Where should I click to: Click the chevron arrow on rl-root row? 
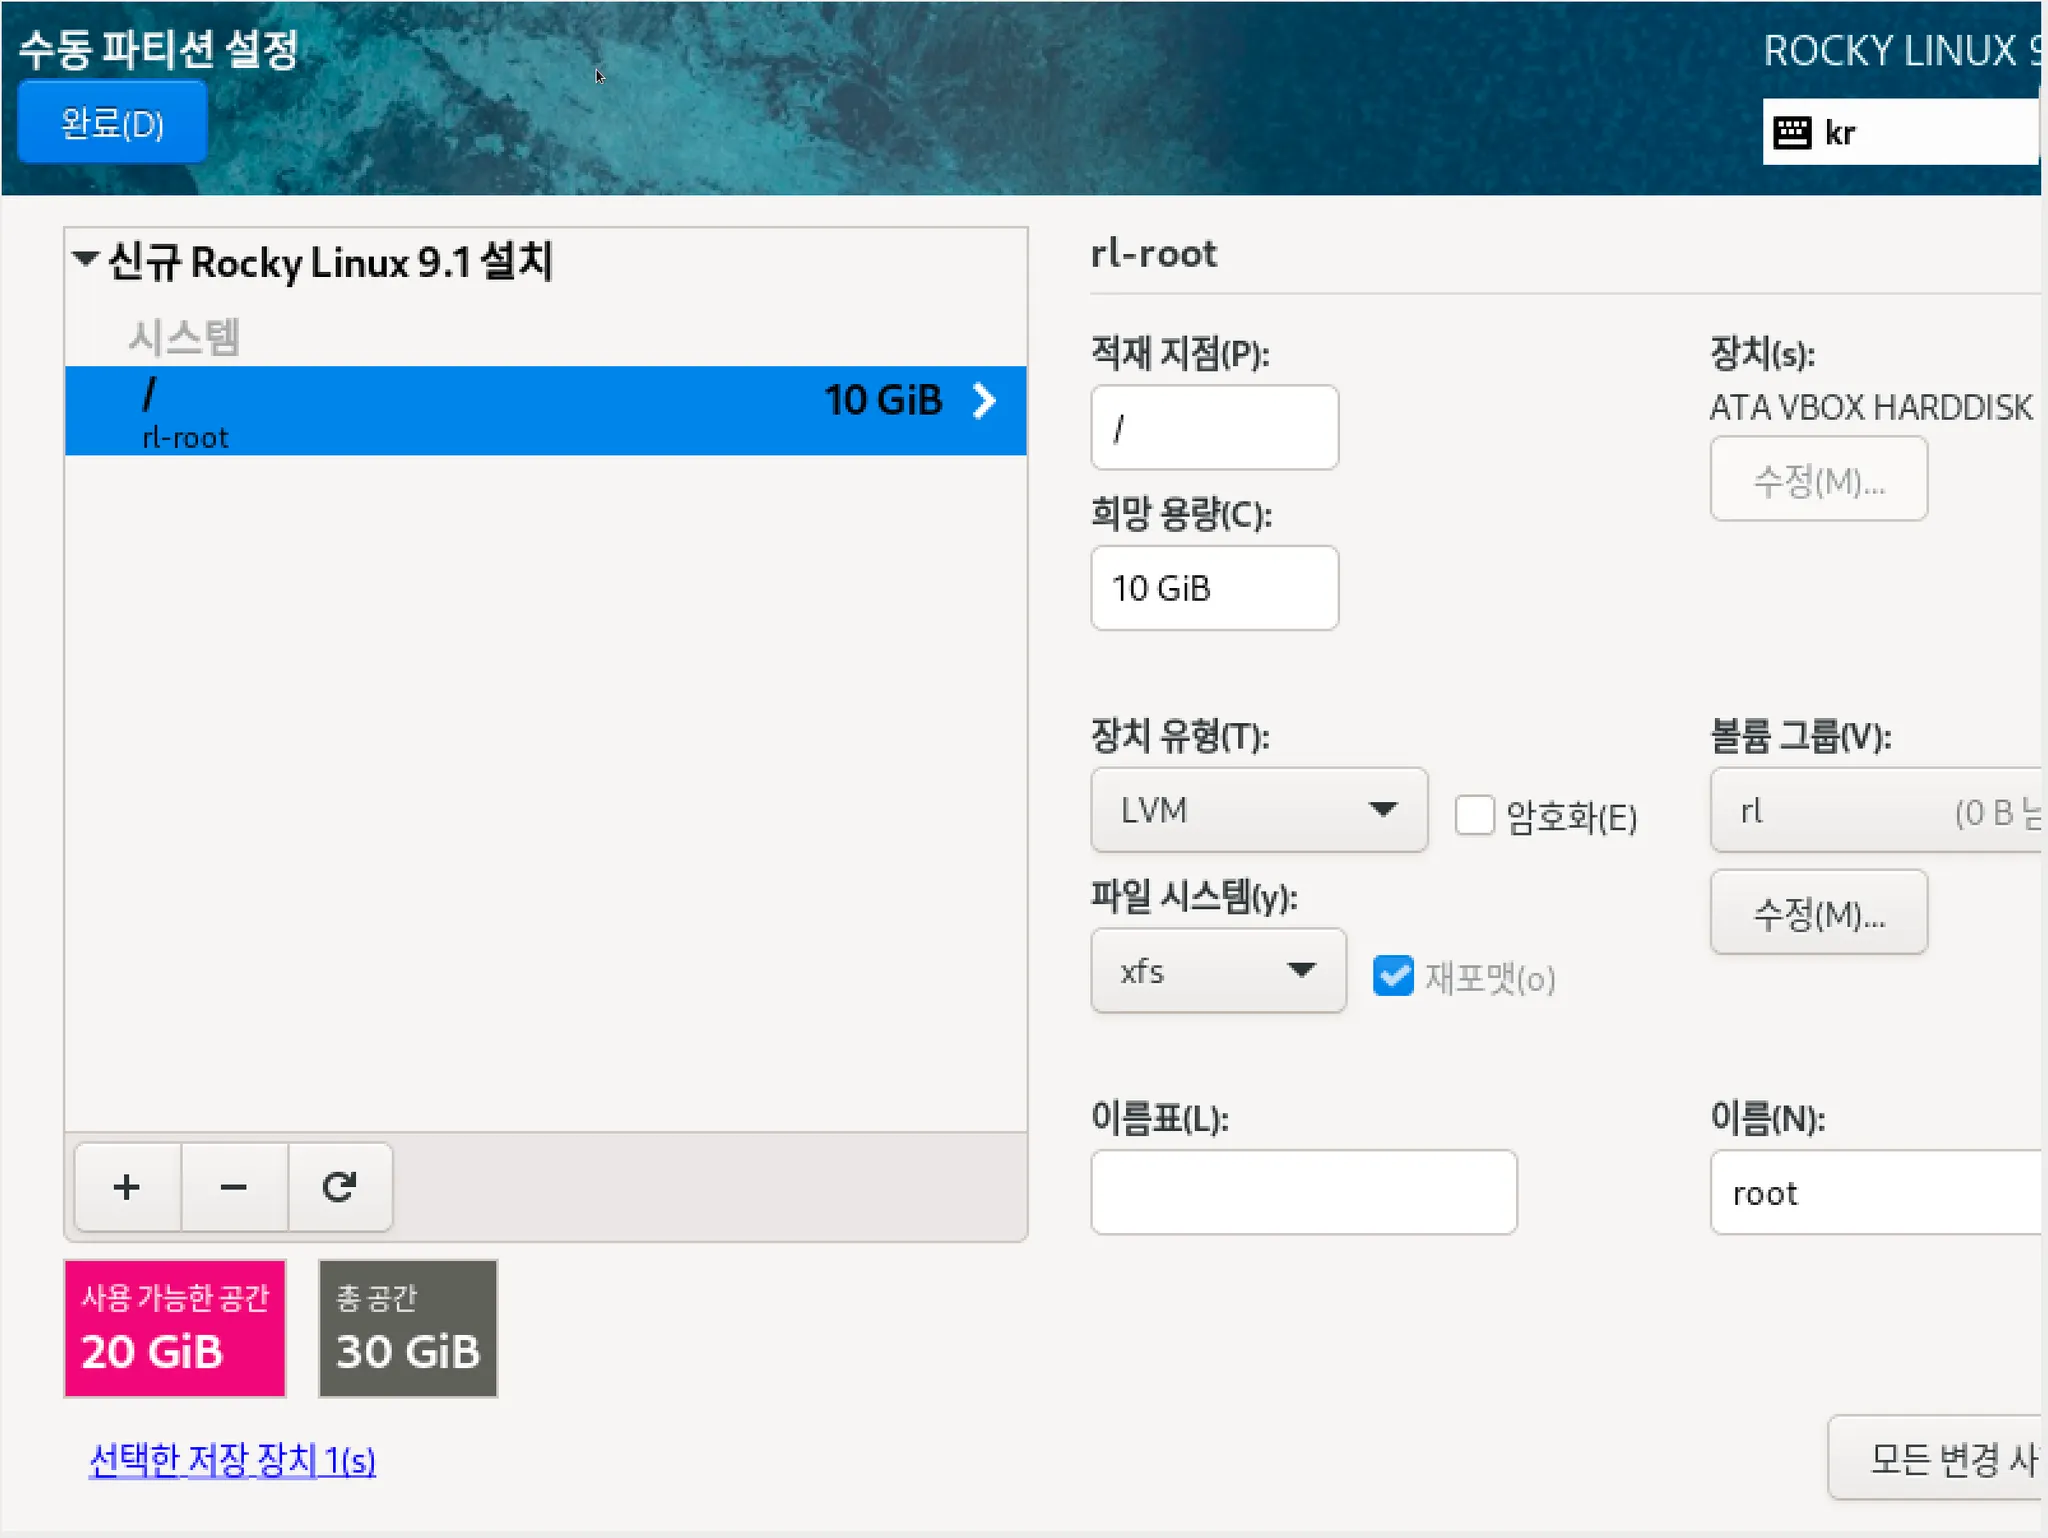point(985,401)
